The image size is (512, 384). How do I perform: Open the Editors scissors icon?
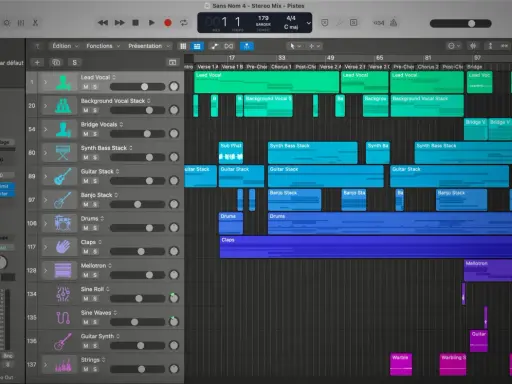35,23
